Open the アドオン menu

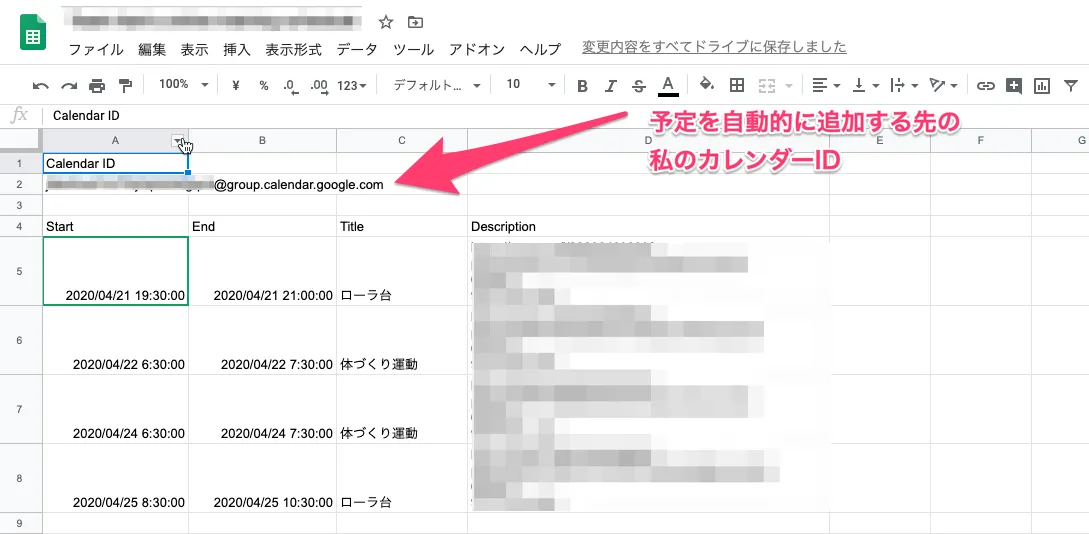476,49
